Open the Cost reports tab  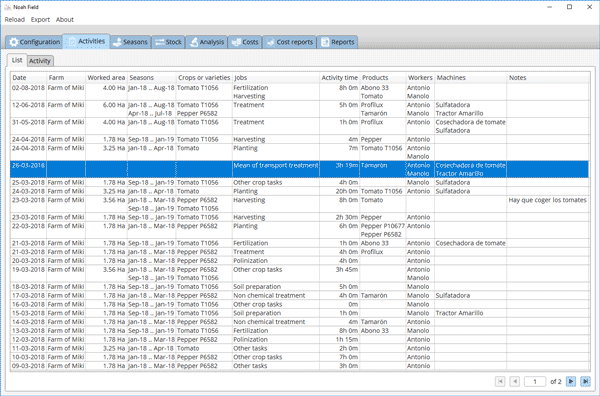pos(290,42)
